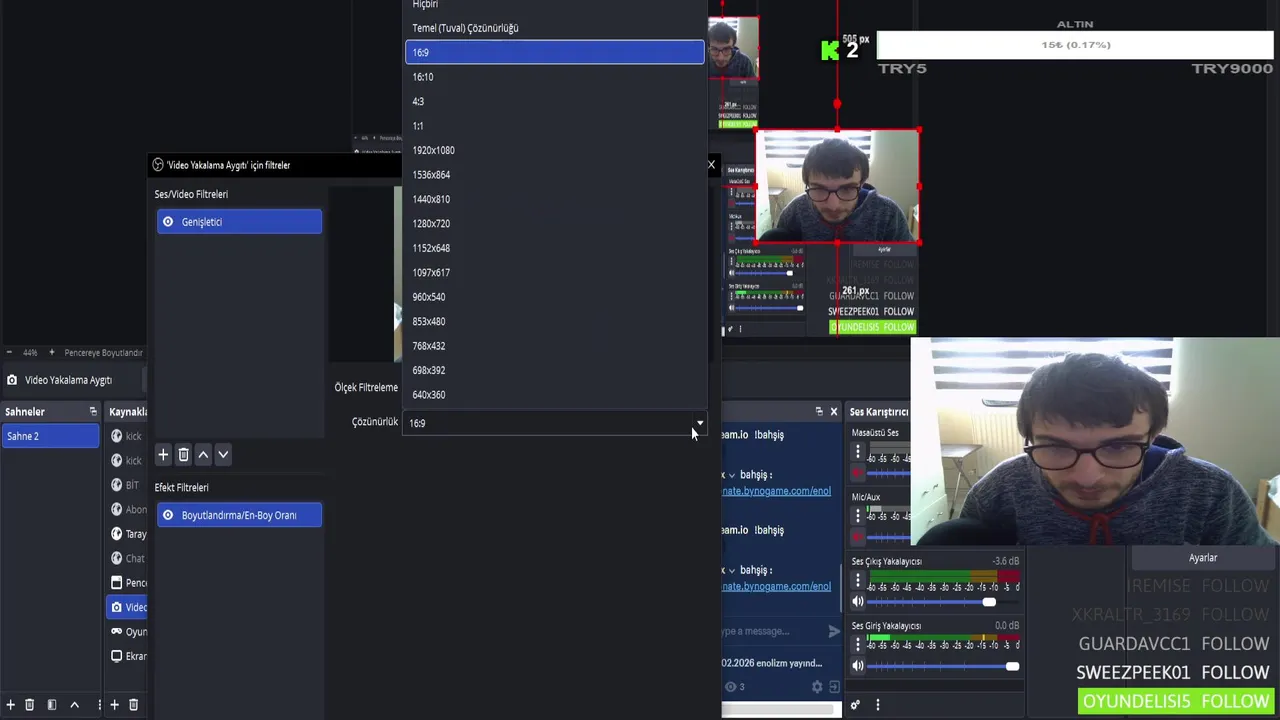The height and width of the screenshot is (720, 1280).
Task: Toggle visibility of the Genişletici filter
Action: tap(168, 222)
